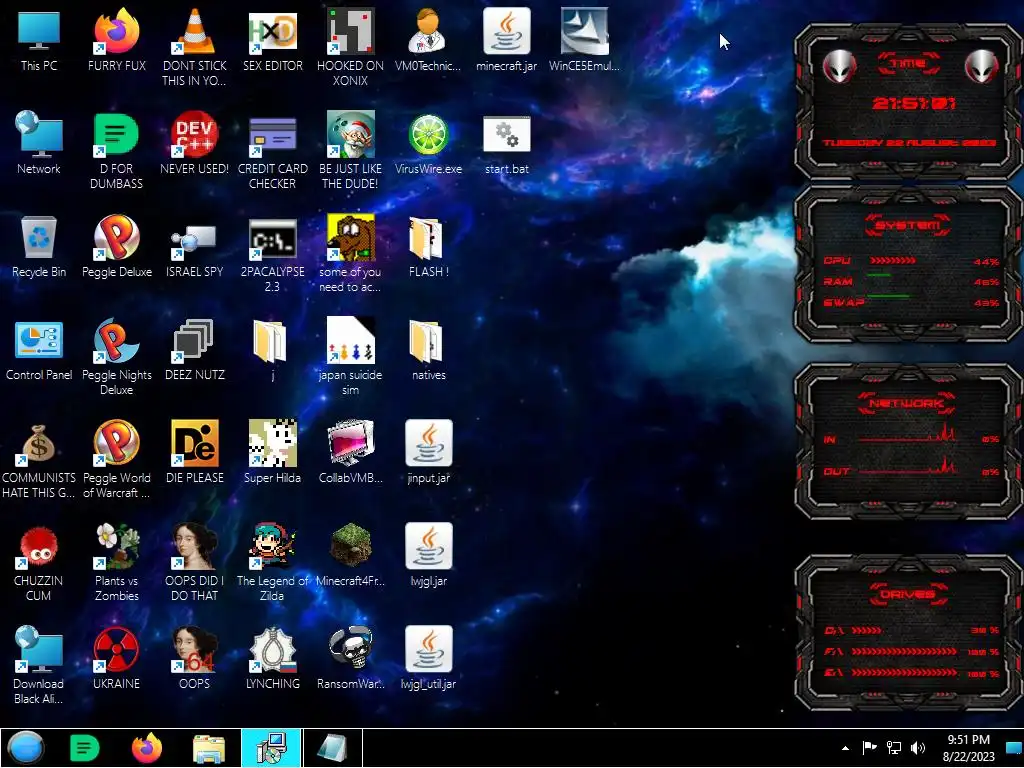Select the lwjgl_util.jar file
Screen dimensions: 1024x768
click(x=428, y=658)
